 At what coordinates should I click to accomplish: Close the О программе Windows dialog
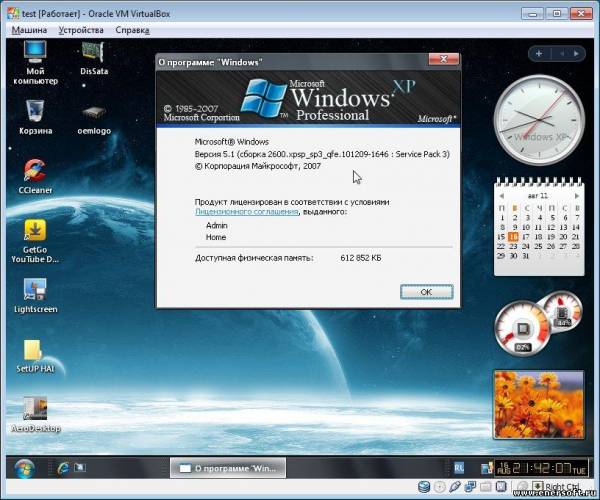(x=443, y=59)
